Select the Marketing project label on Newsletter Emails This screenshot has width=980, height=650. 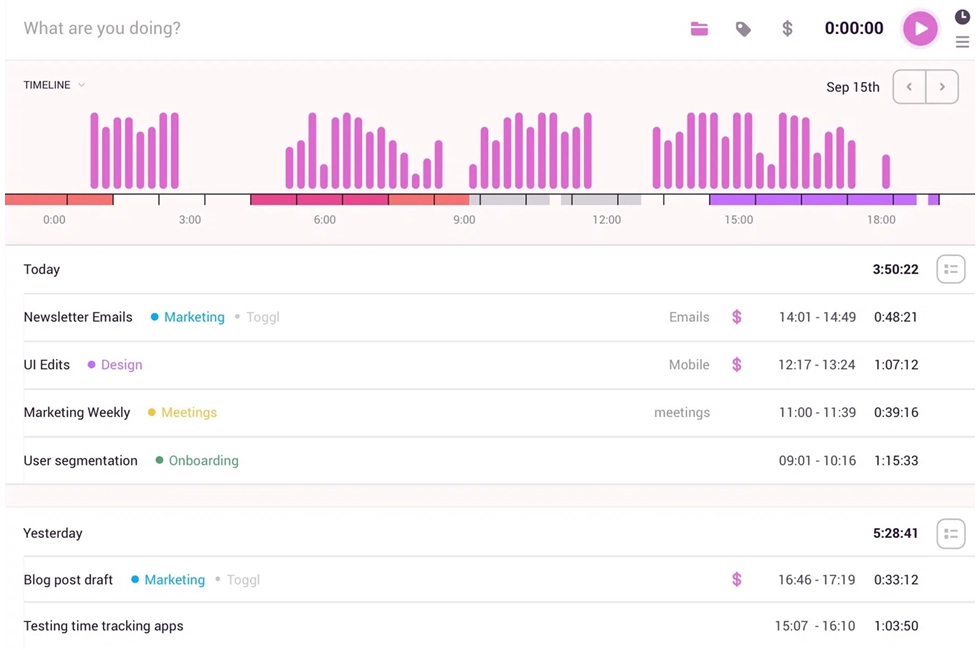[195, 316]
